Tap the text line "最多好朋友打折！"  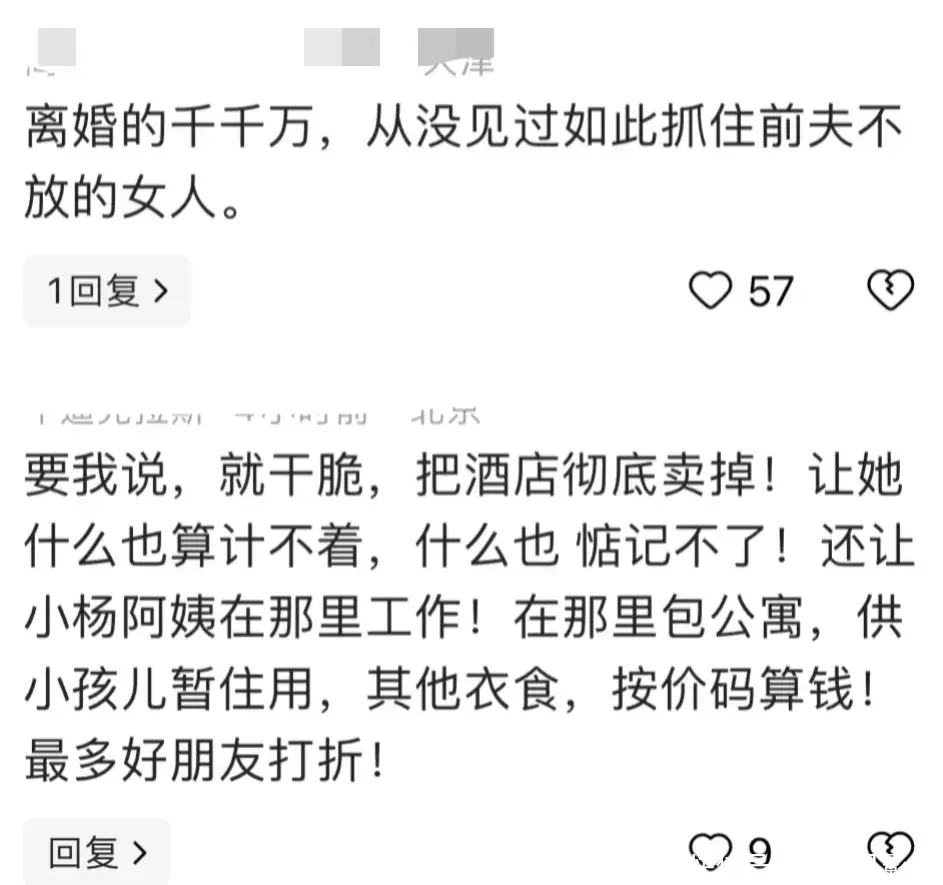(204, 764)
